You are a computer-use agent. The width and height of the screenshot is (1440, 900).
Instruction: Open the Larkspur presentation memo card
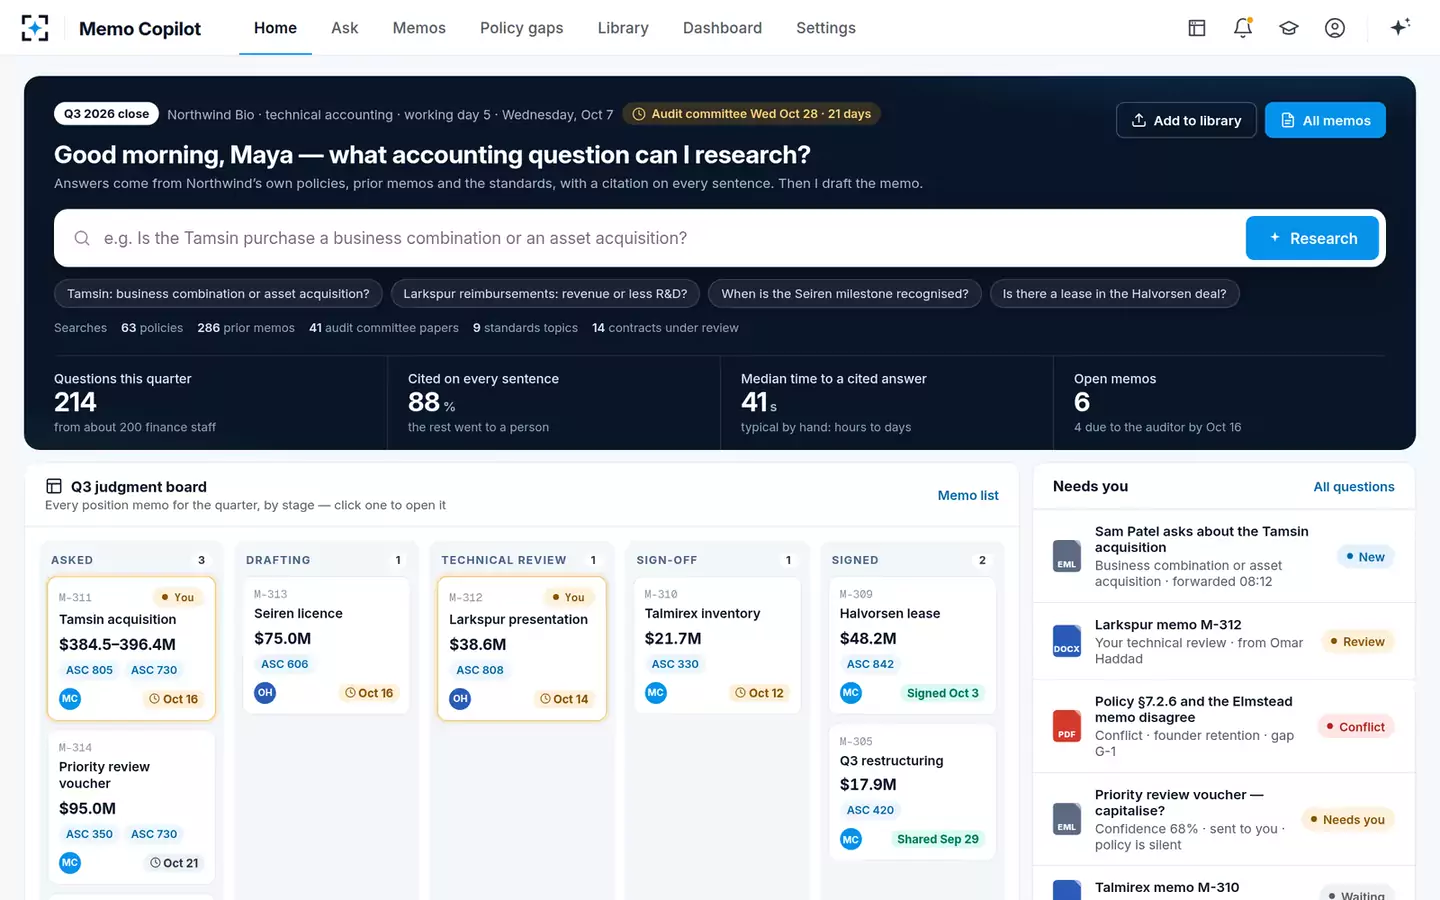[522, 648]
